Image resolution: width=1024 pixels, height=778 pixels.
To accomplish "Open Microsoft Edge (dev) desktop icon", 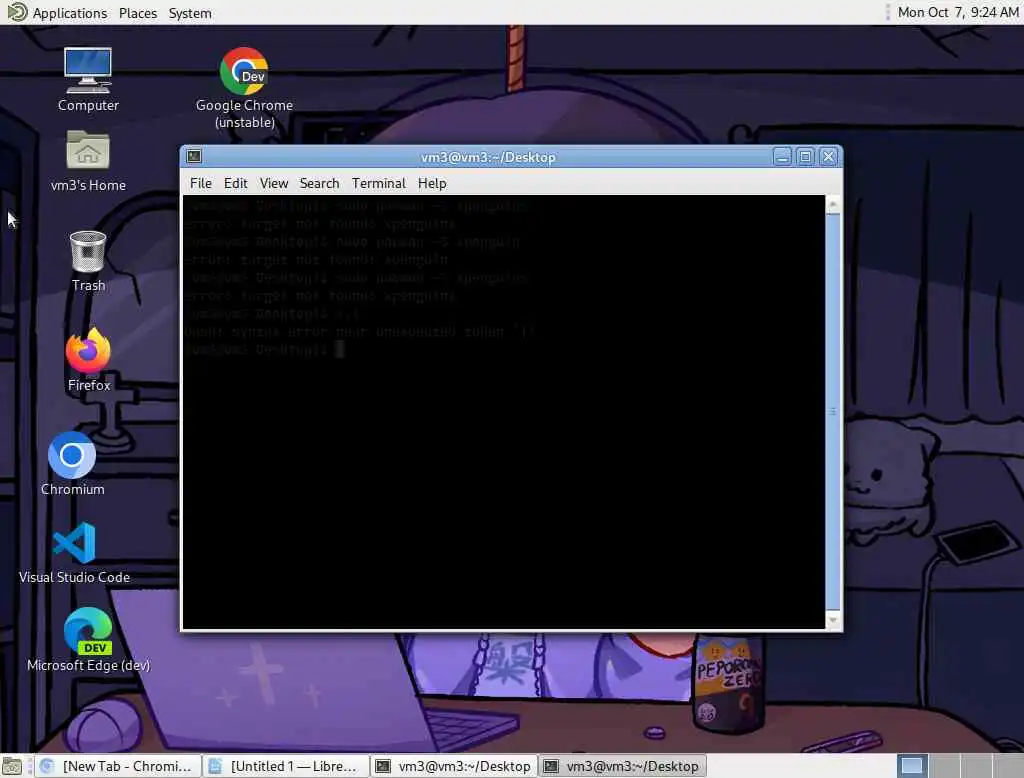I will click(x=88, y=640).
